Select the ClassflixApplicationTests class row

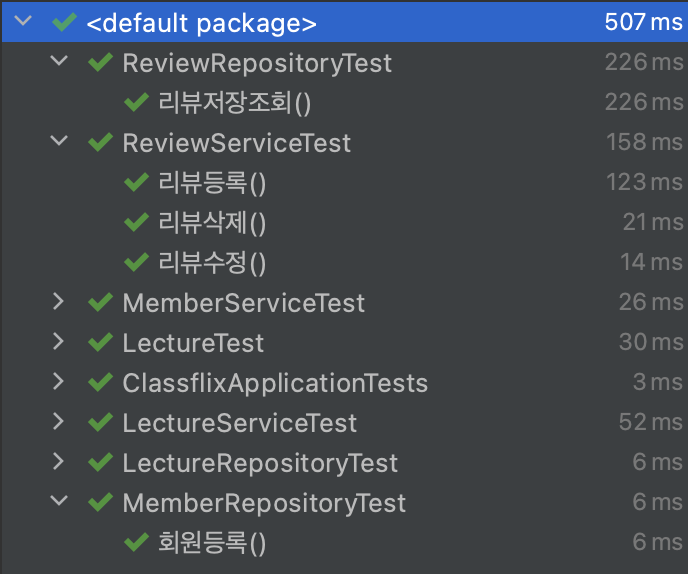pyautogui.click(x=344, y=382)
